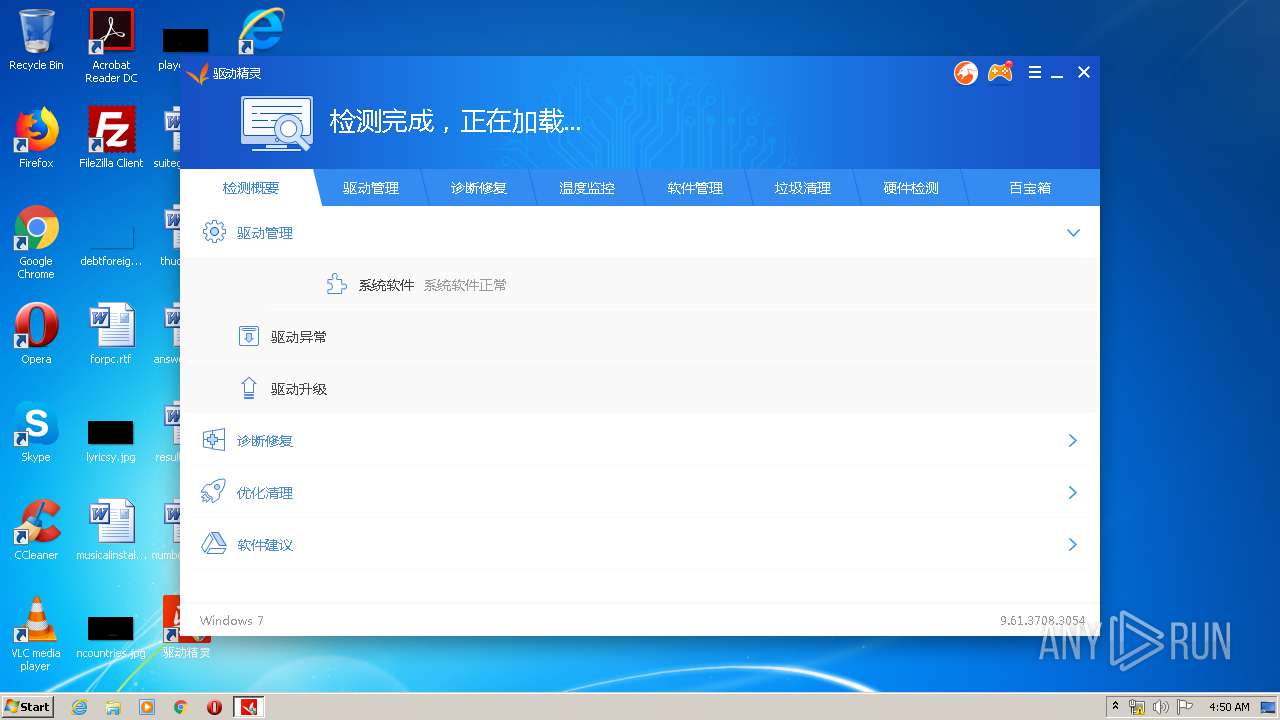The height and width of the screenshot is (720, 1280).
Task: Open Recycle Bin on the desktop
Action: pos(36,40)
